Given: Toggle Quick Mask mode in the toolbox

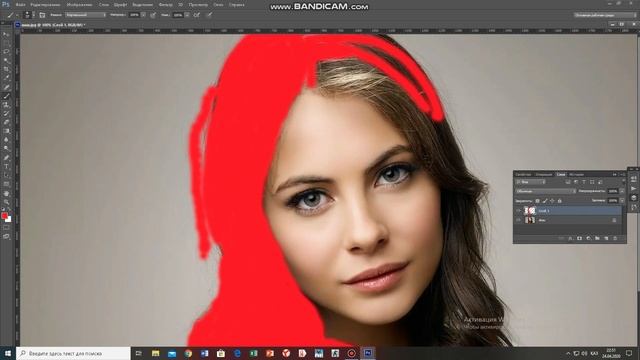Looking at the screenshot, I should coord(6,228).
